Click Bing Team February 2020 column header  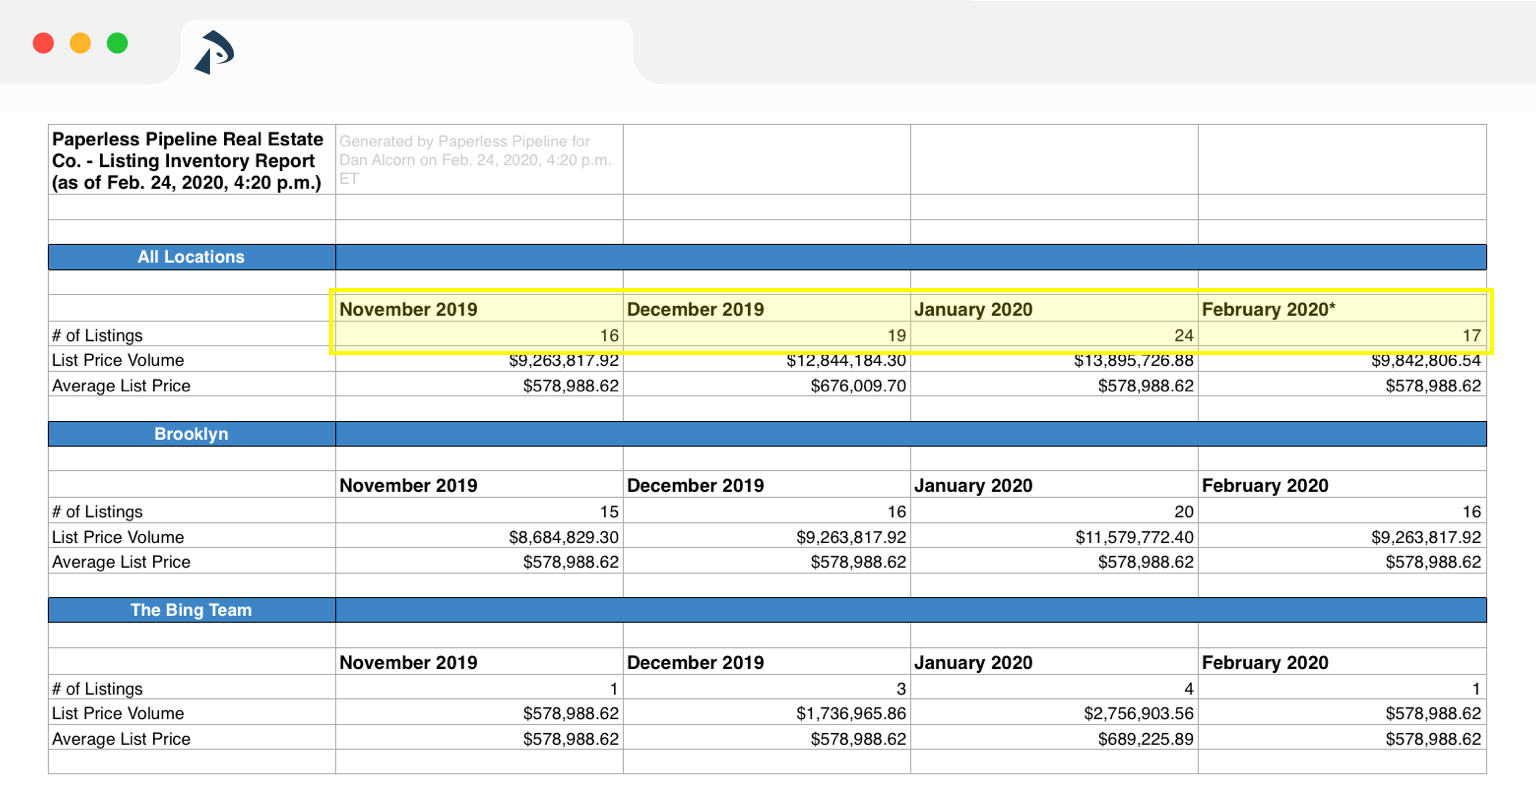(x=1265, y=663)
